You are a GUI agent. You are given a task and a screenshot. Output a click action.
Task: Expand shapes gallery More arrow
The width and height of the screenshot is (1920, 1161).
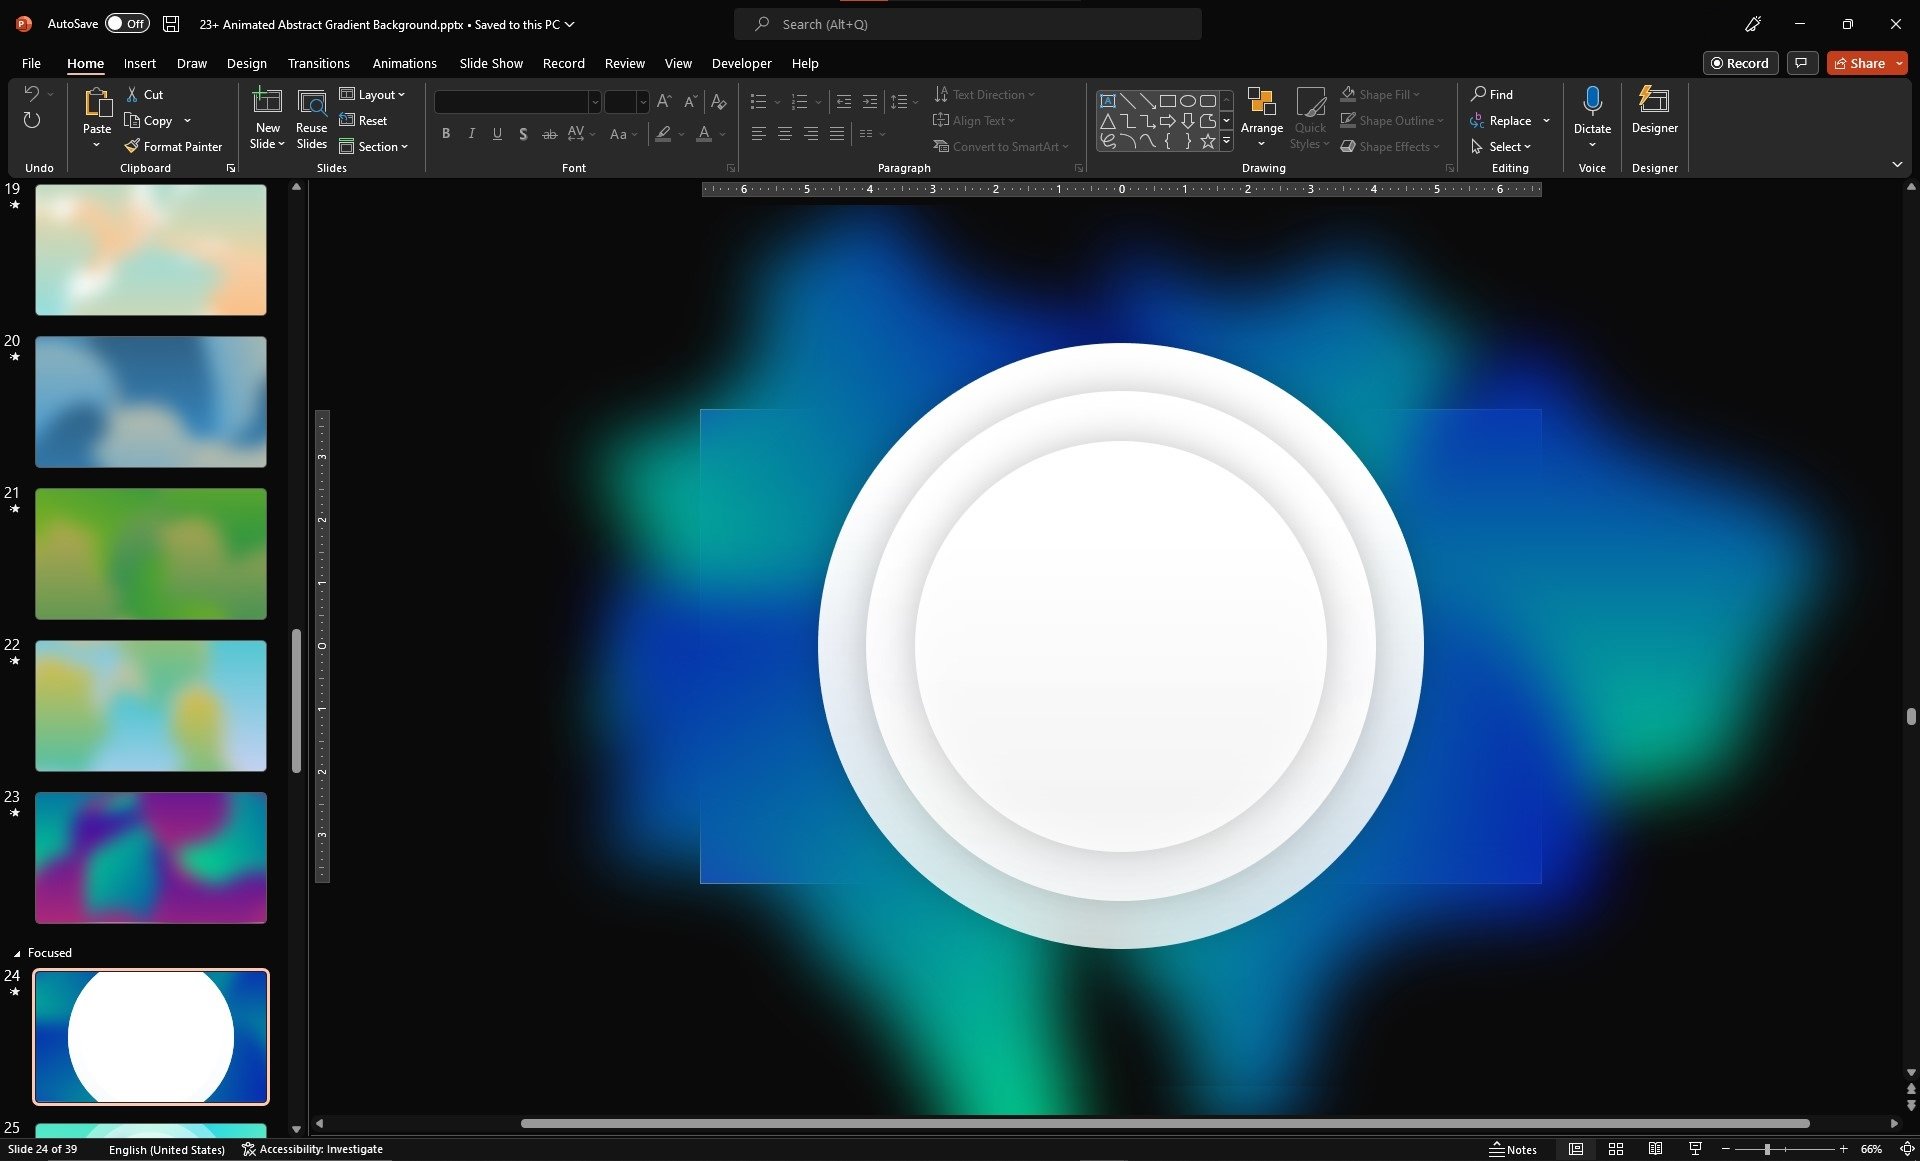1226,141
